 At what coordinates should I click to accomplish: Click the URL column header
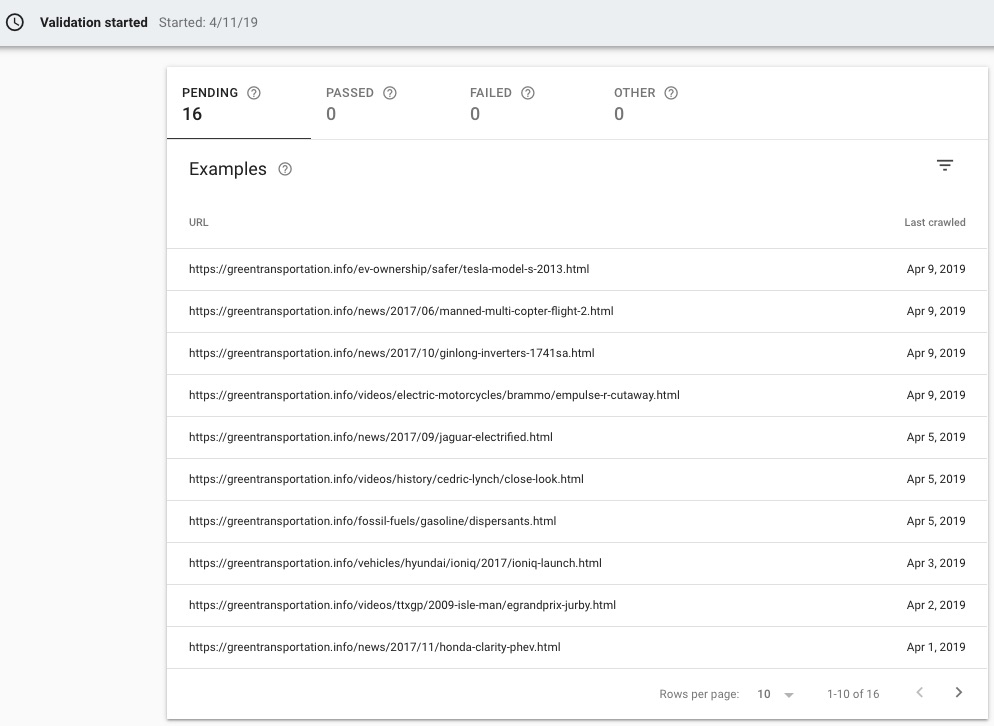point(198,223)
